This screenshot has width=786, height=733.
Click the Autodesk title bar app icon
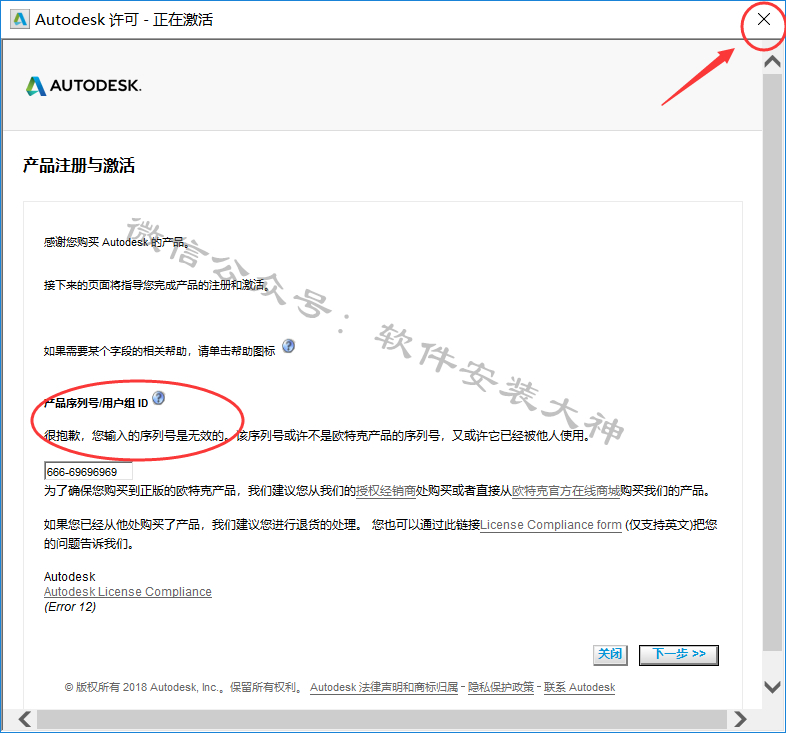pyautogui.click(x=20, y=20)
